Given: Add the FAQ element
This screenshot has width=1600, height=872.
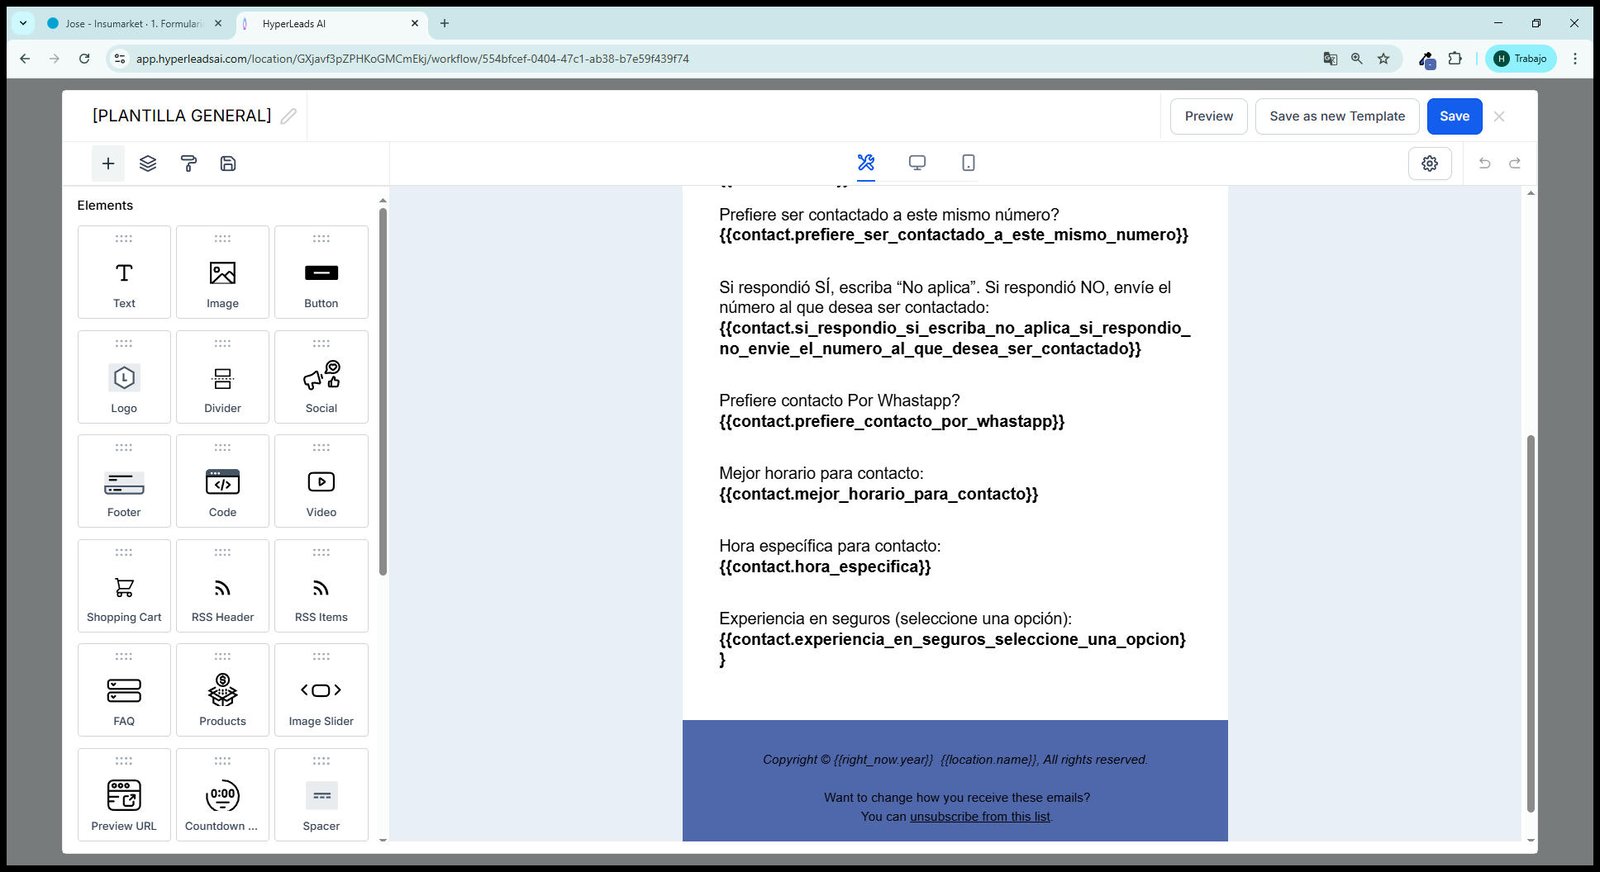Looking at the screenshot, I should (124, 690).
